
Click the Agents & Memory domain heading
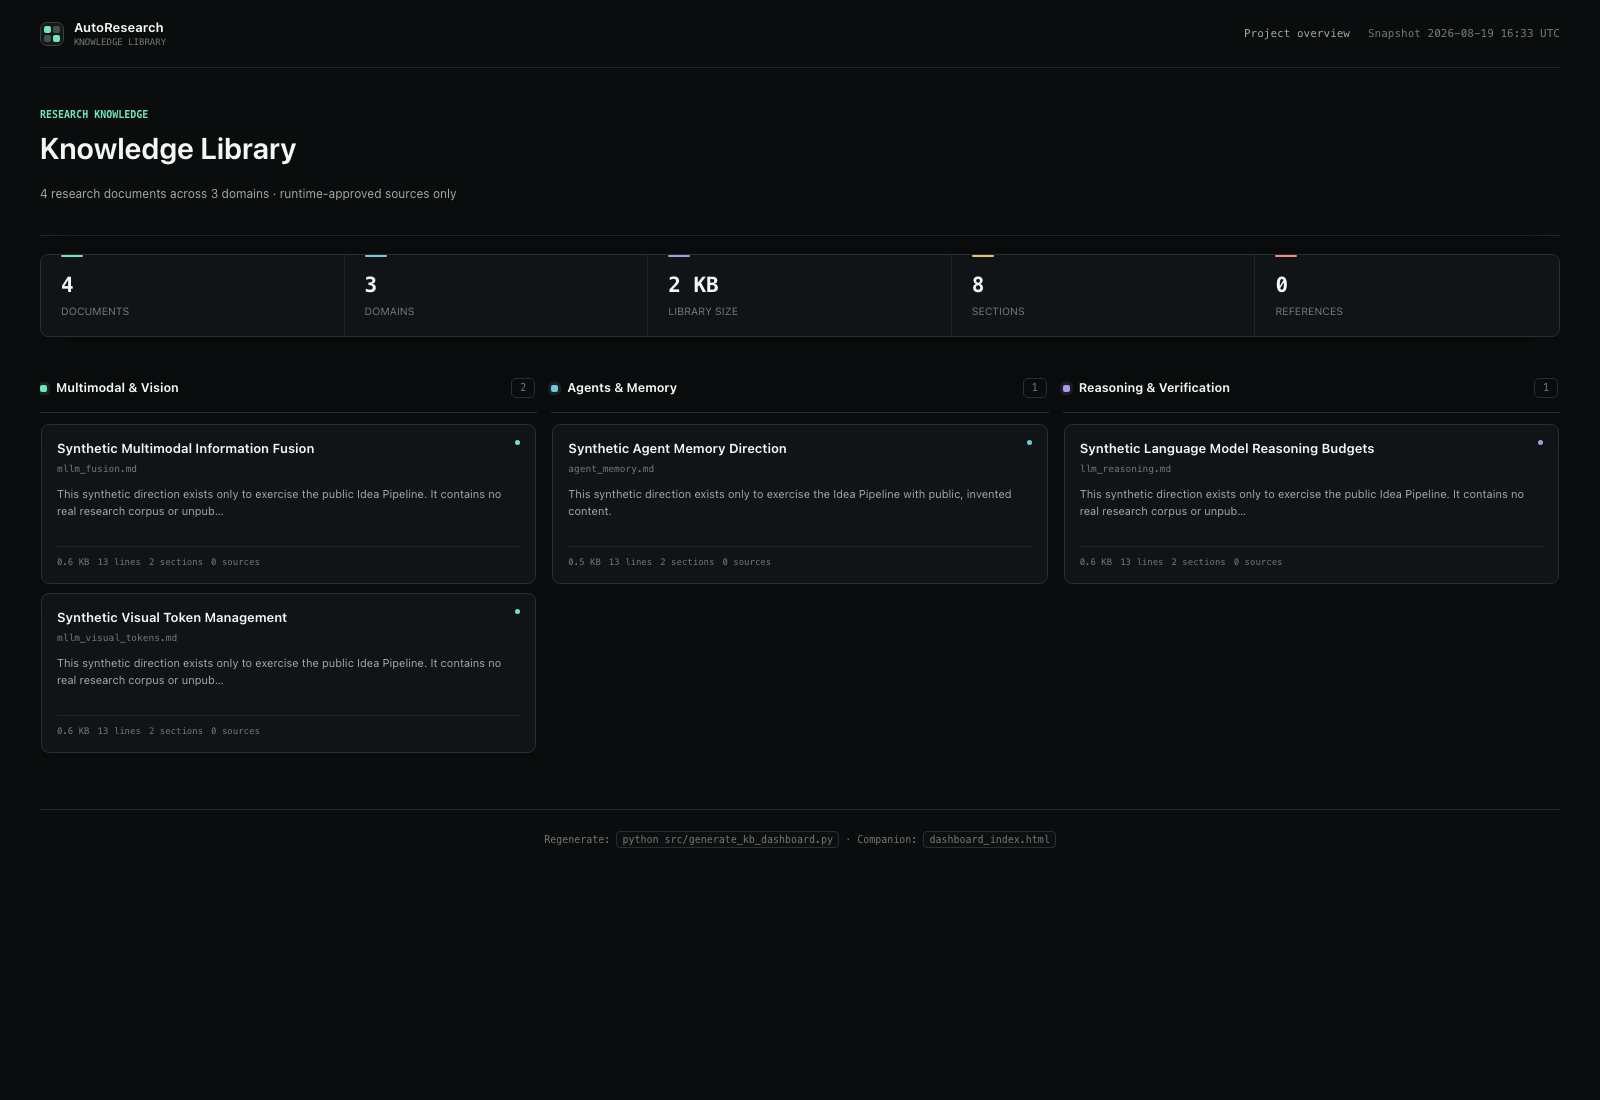pyautogui.click(x=622, y=388)
